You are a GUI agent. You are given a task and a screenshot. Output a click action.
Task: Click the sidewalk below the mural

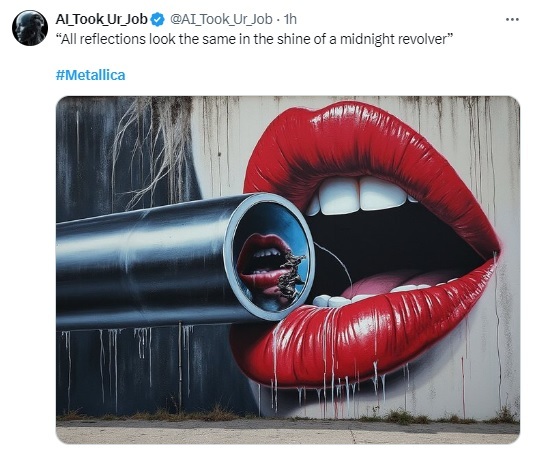288,432
